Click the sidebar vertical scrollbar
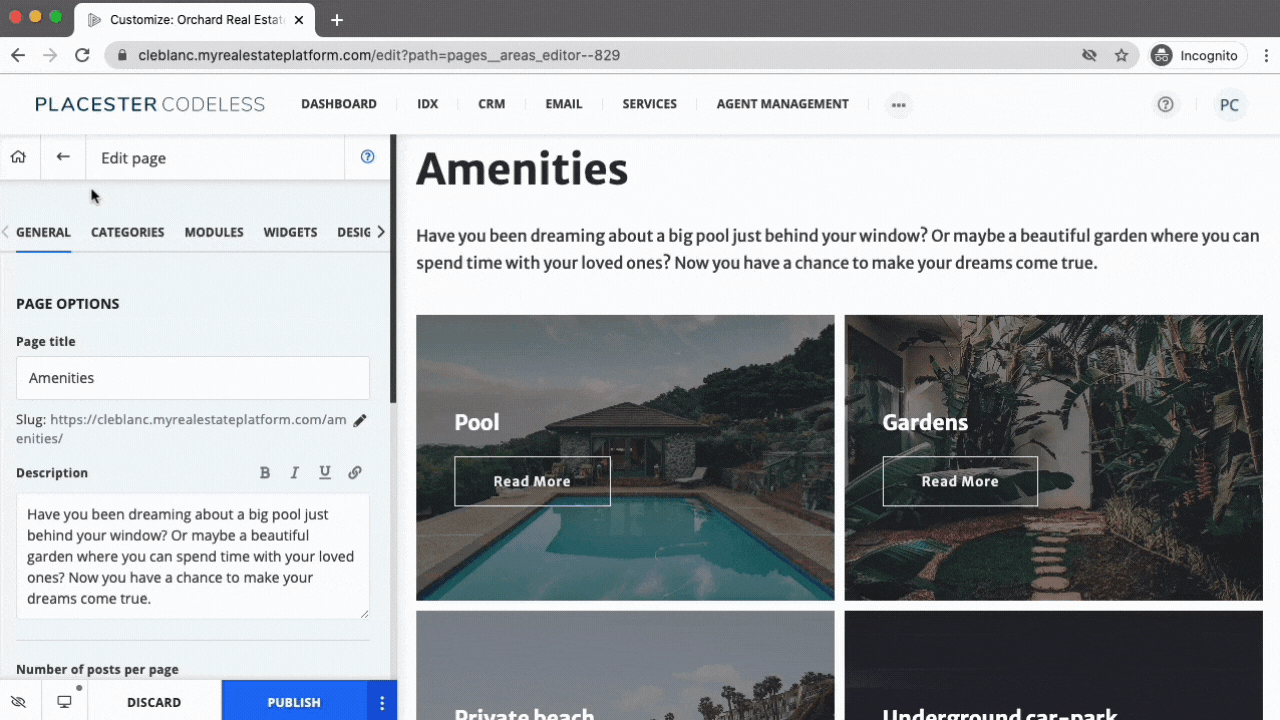This screenshot has width=1280, height=720. pyautogui.click(x=393, y=270)
